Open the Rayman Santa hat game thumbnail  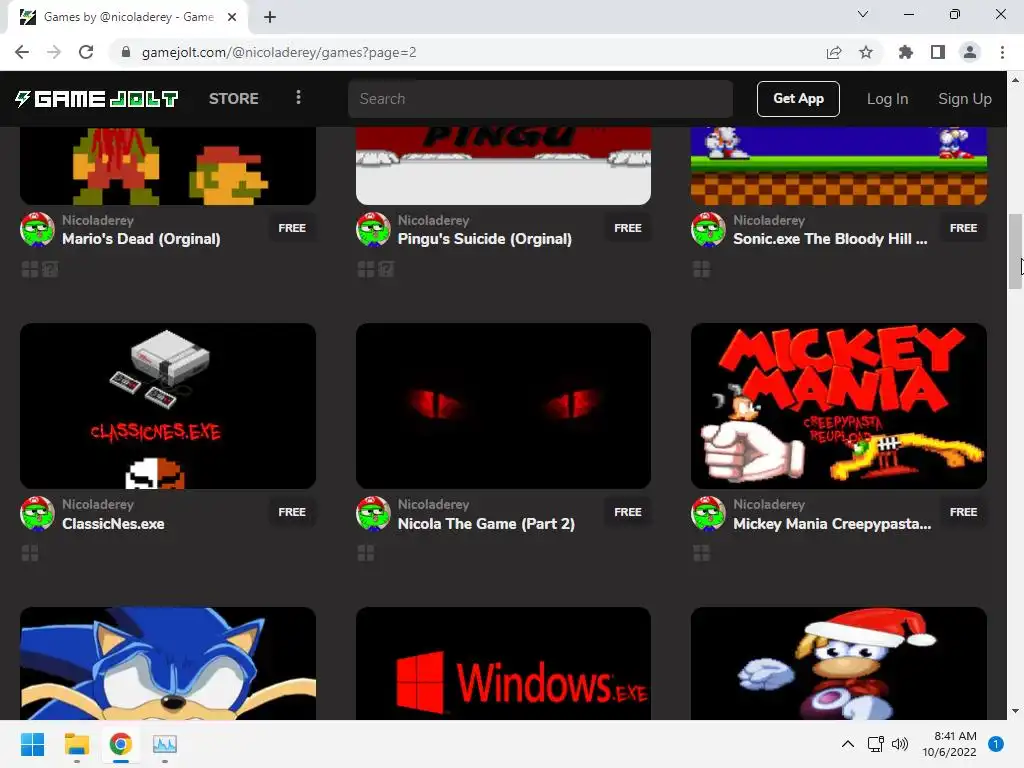[839, 664]
